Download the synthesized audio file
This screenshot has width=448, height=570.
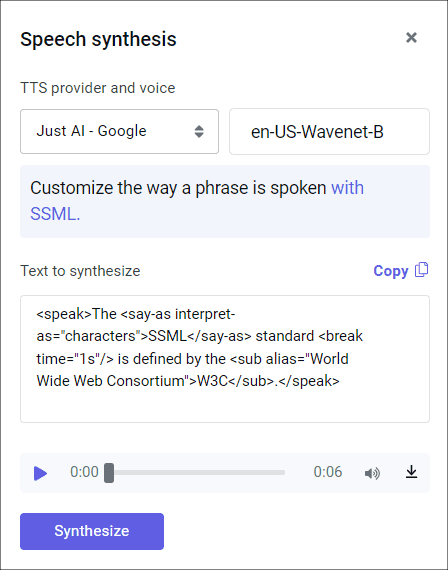(x=412, y=472)
